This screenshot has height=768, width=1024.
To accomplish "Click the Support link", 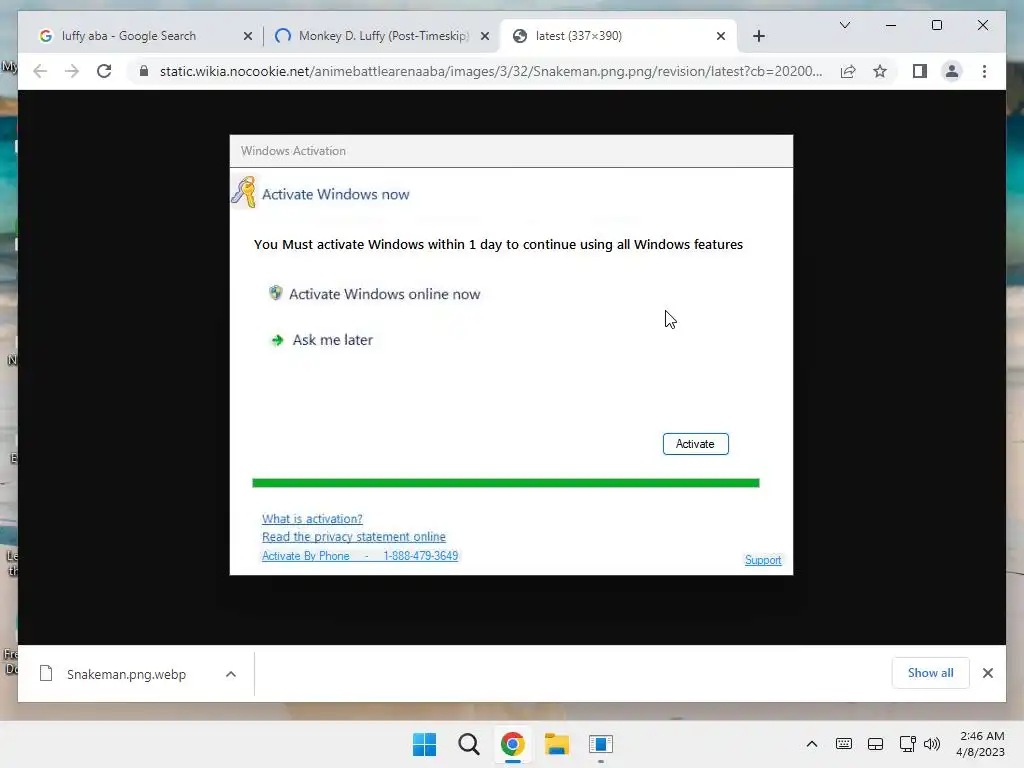I will click(763, 560).
